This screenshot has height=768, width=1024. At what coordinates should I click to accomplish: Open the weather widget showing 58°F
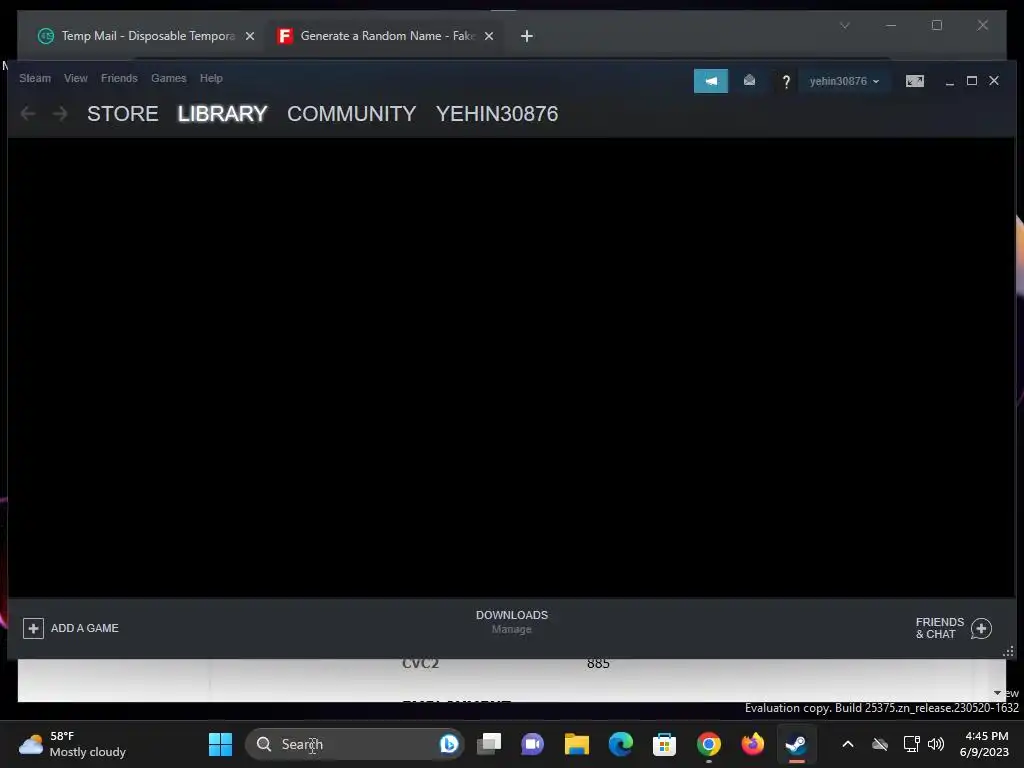(x=72, y=744)
